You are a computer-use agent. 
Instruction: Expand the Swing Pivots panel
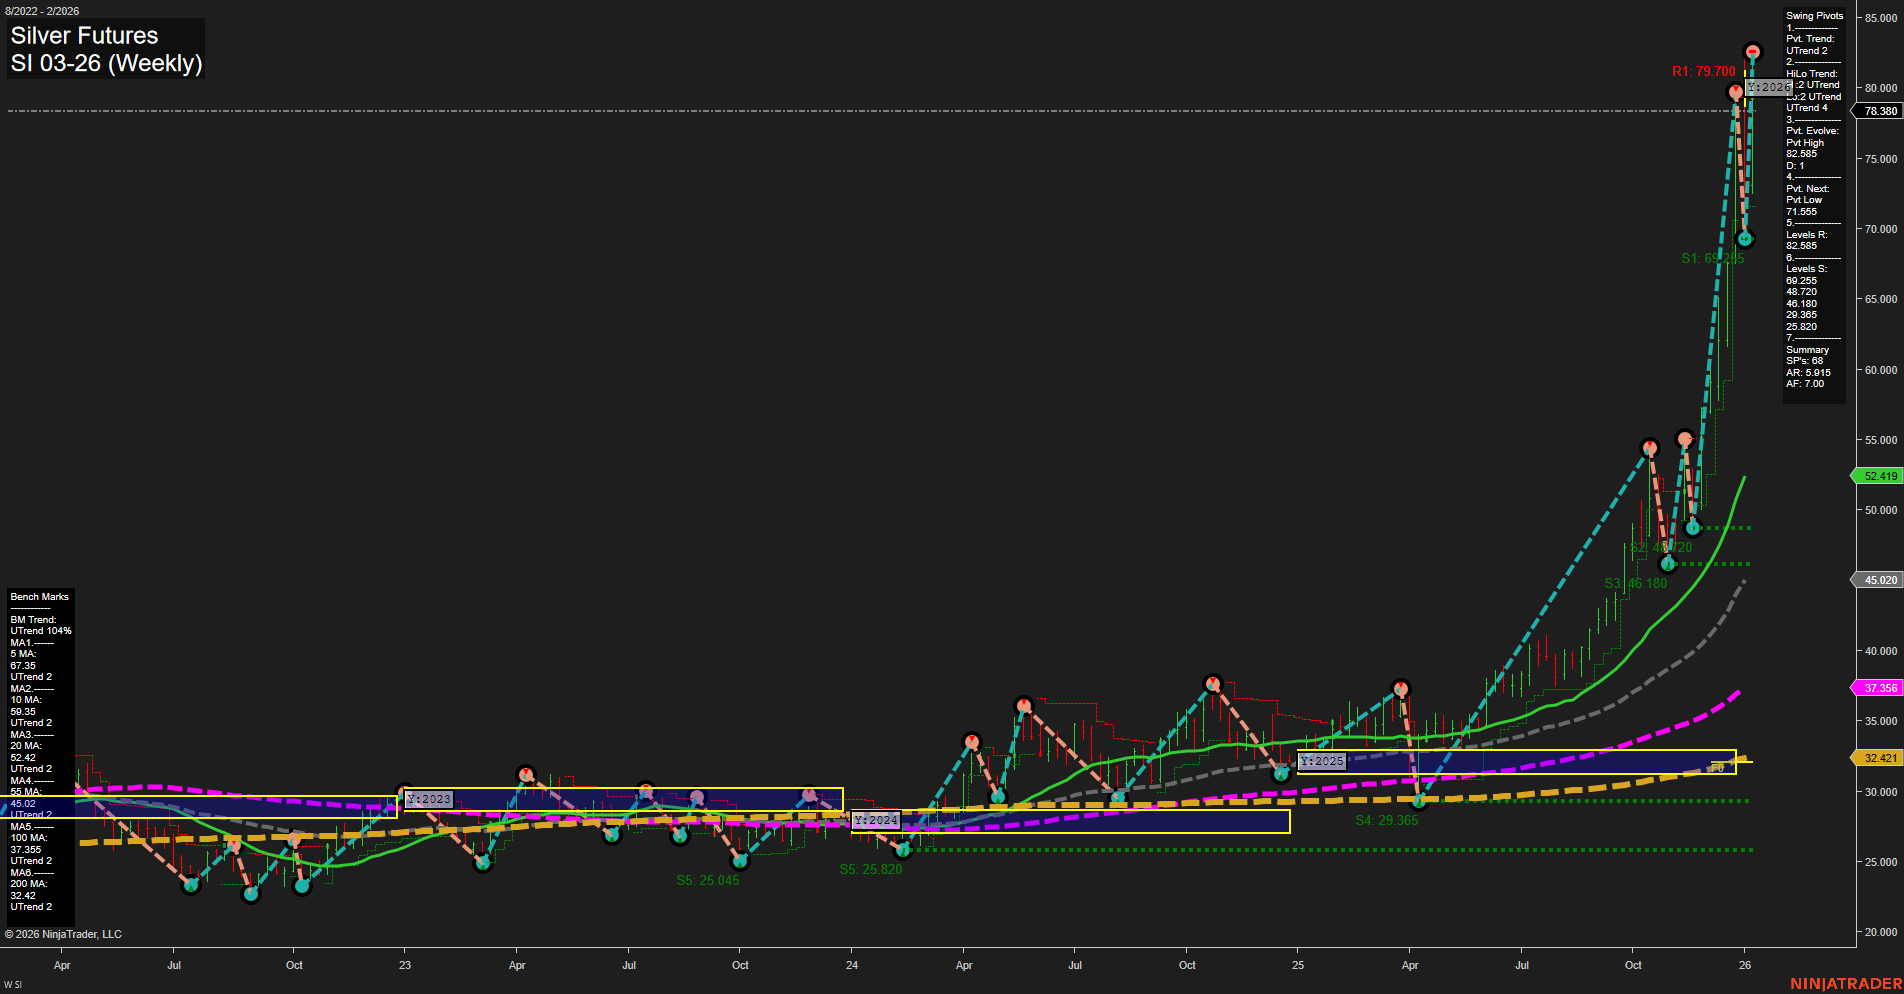(x=1813, y=15)
